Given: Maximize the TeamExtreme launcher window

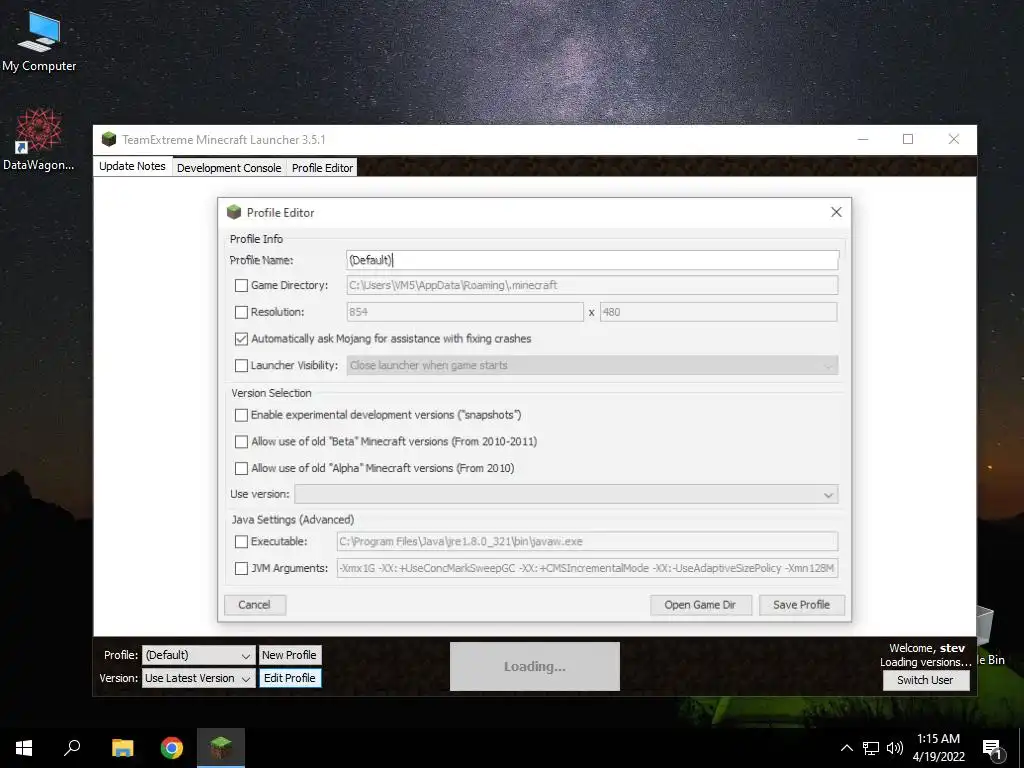Looking at the screenshot, I should 908,139.
